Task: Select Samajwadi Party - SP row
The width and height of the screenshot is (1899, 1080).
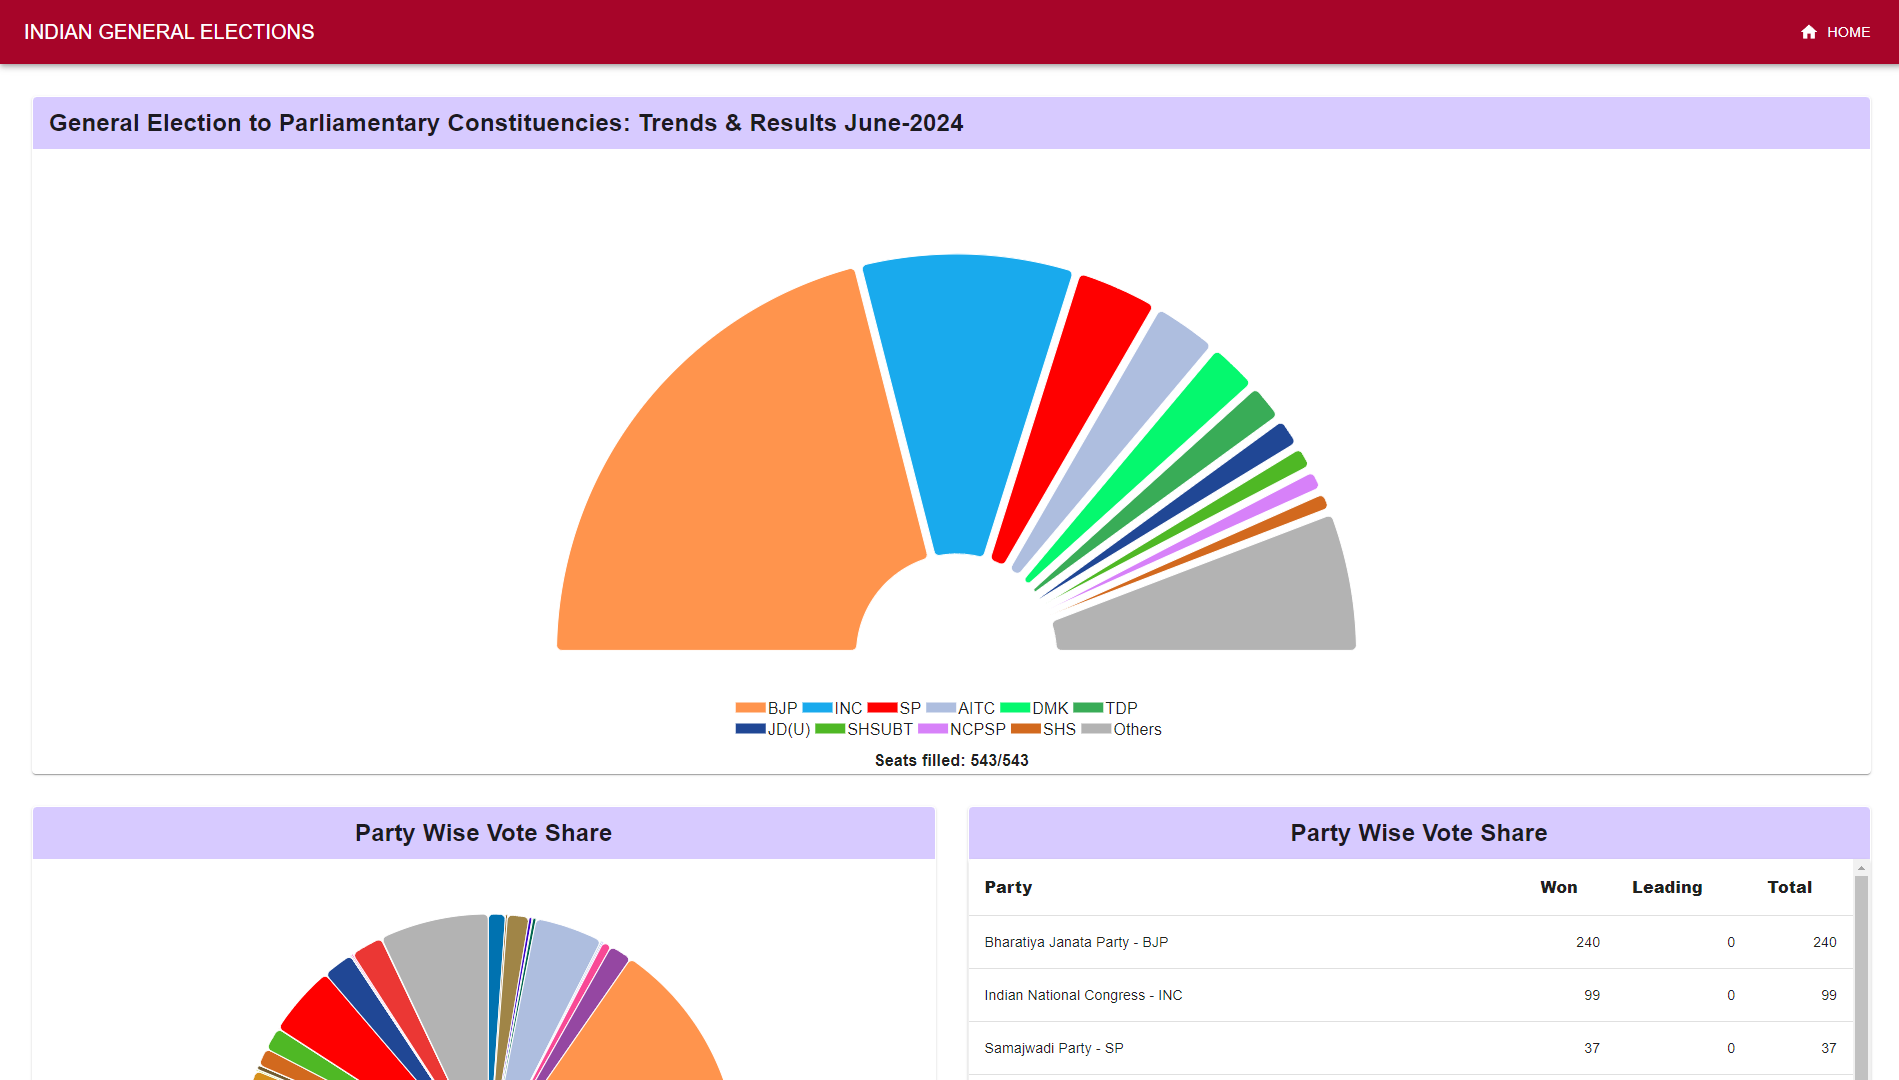Action: 1411,1048
